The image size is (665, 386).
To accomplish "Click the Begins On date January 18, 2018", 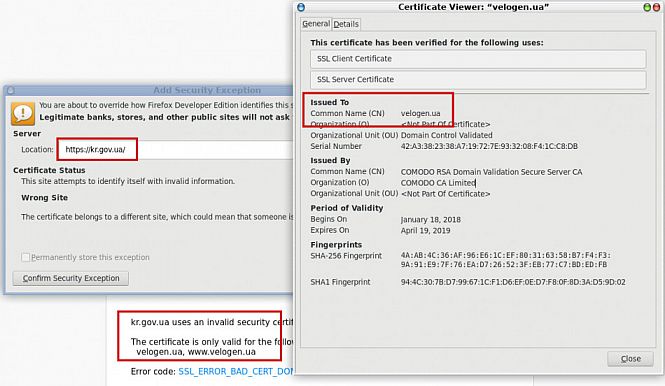I will 430,220.
